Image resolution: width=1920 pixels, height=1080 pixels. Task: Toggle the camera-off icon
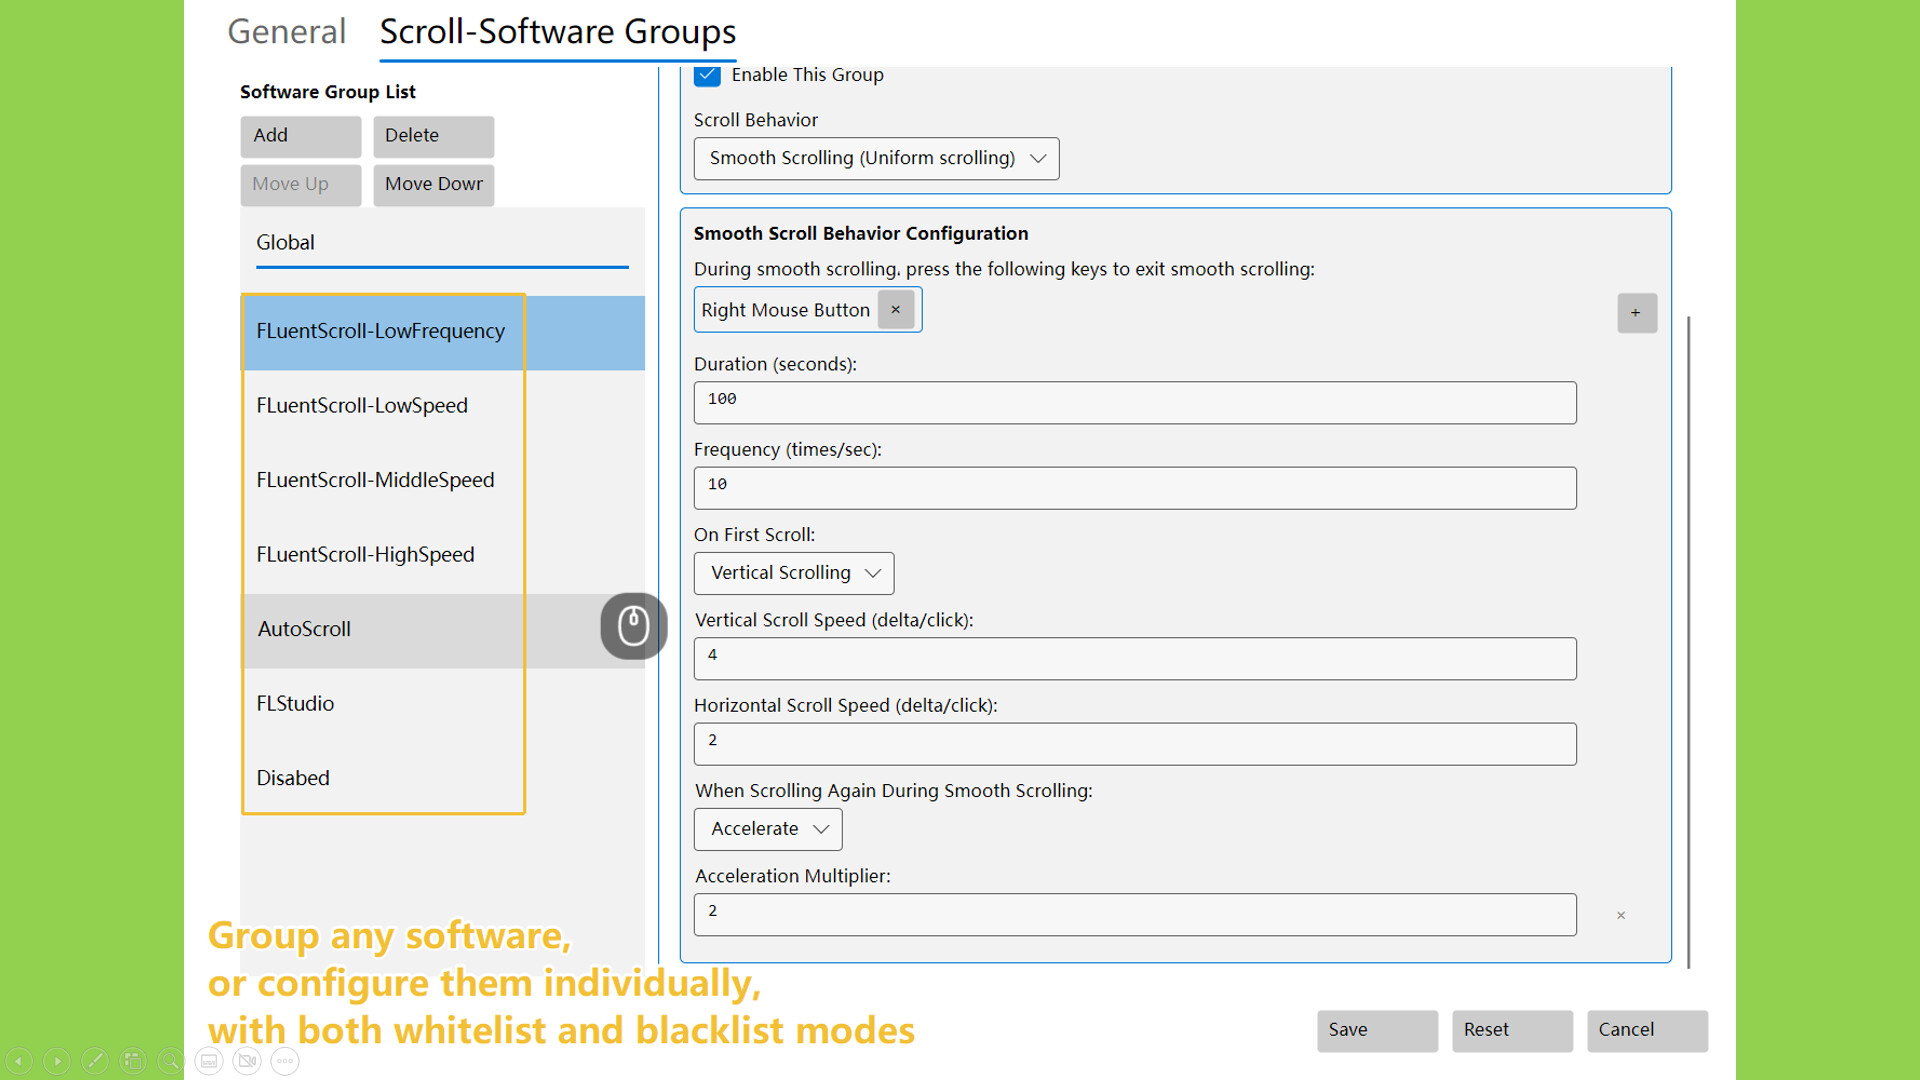pyautogui.click(x=247, y=1061)
